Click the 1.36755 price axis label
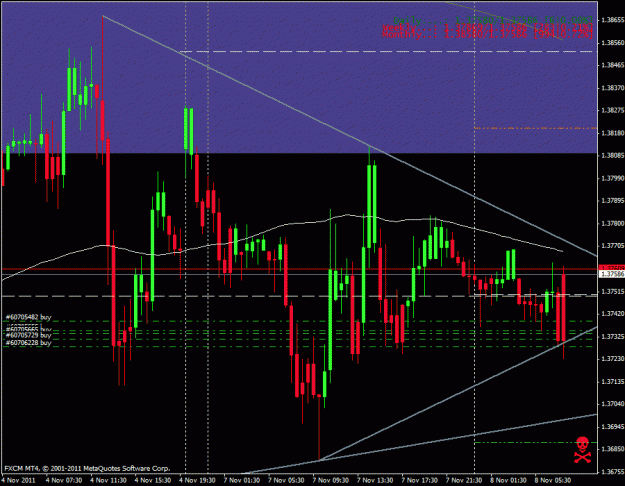 tap(613, 472)
